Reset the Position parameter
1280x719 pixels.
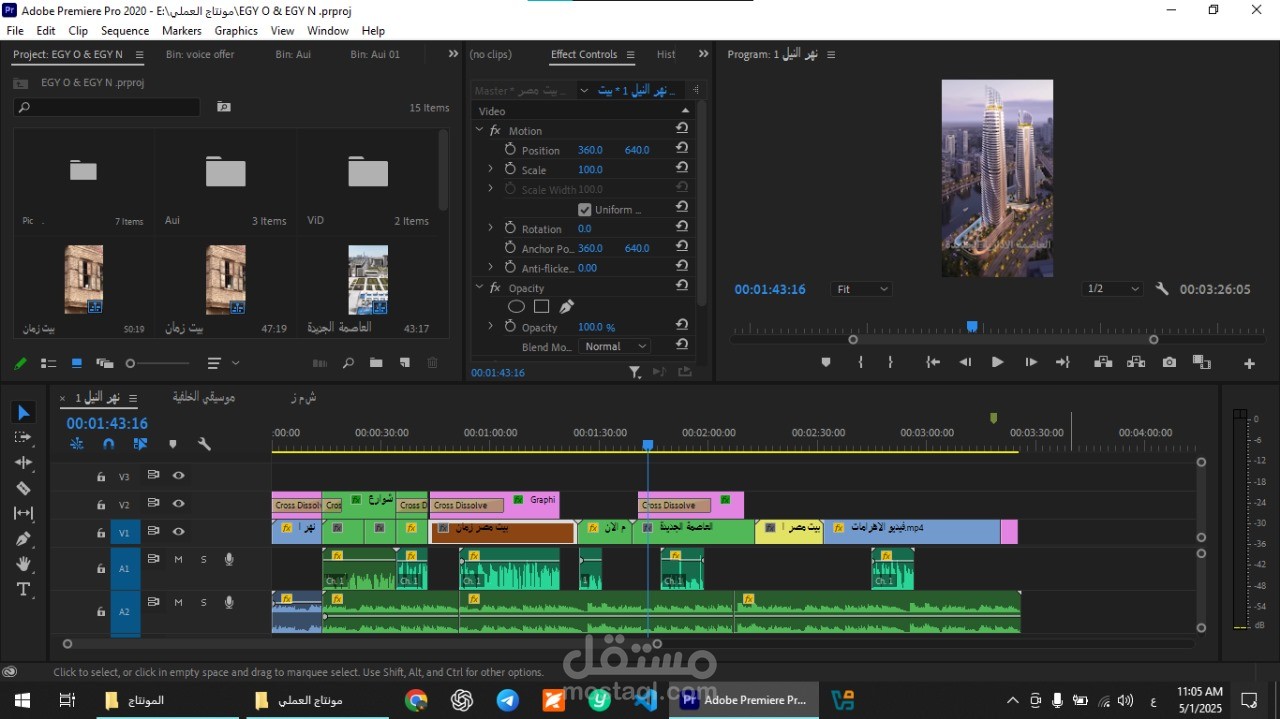click(682, 149)
